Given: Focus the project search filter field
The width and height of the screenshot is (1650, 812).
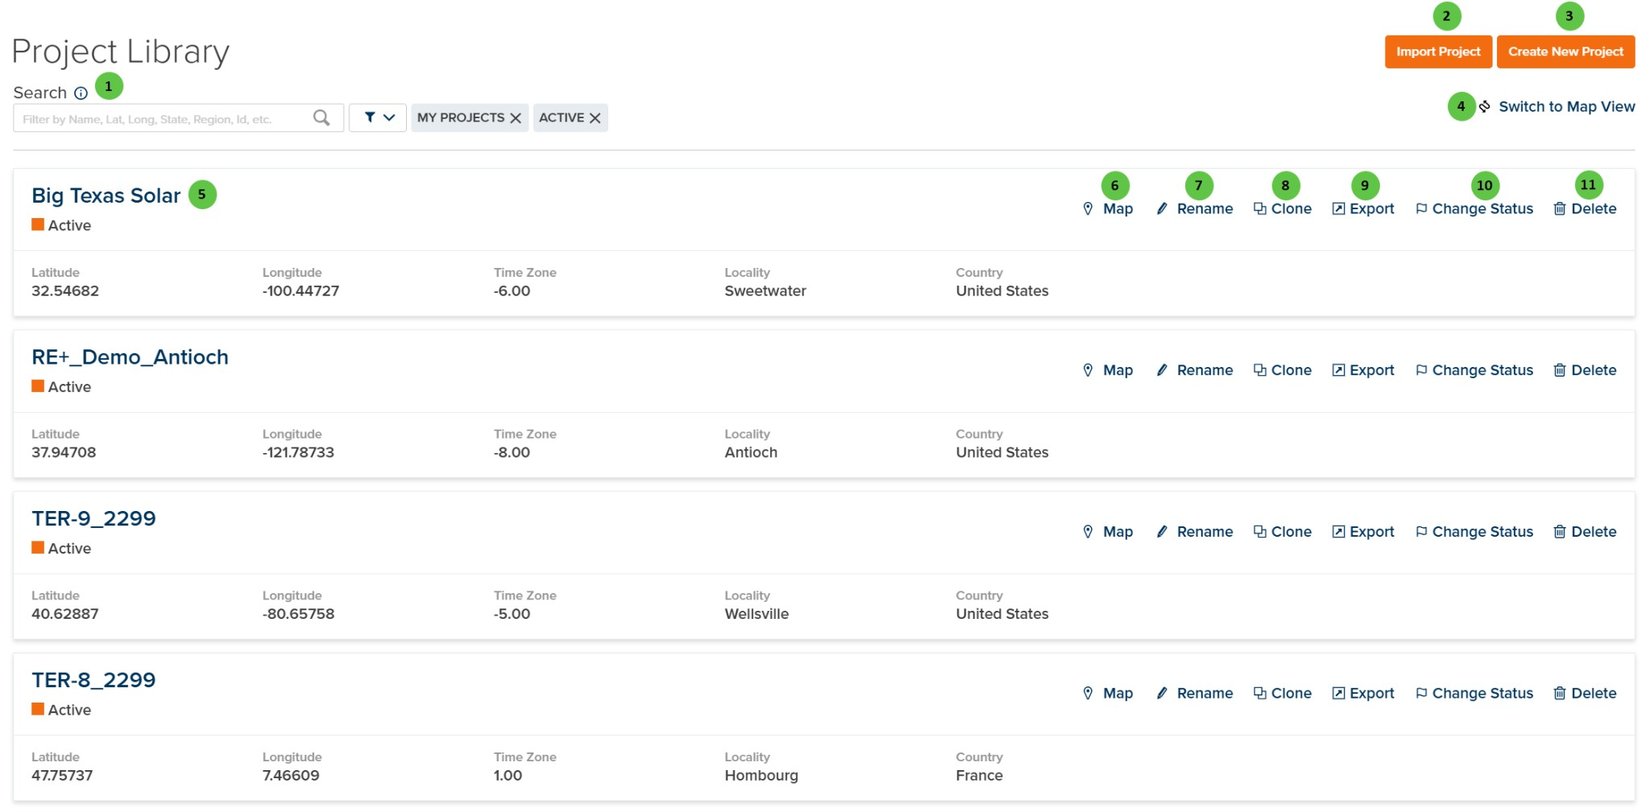Looking at the screenshot, I should [165, 118].
